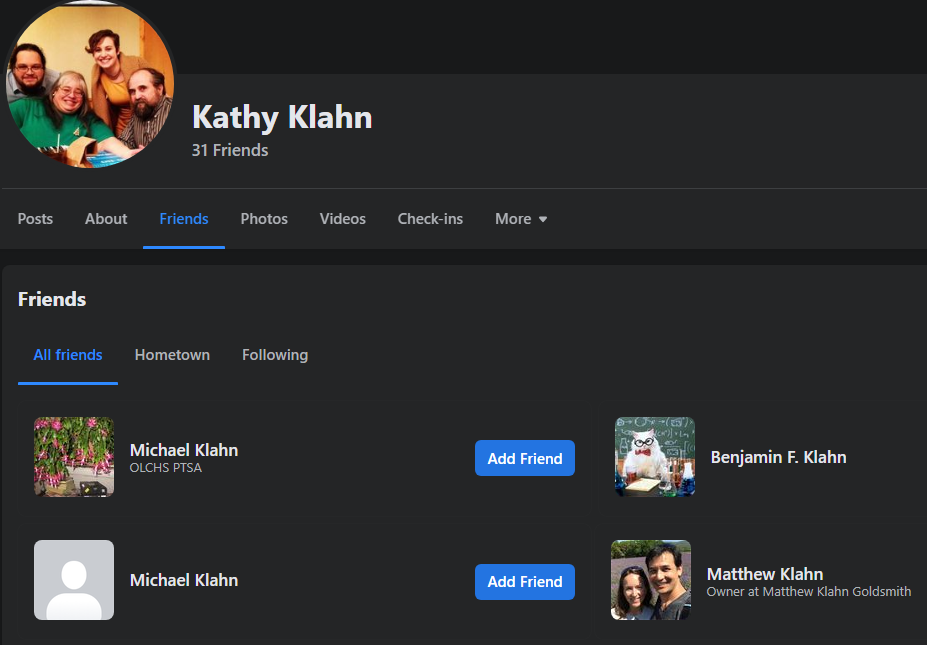The width and height of the screenshot is (927, 645).
Task: Go to the Photos tab
Action: pyautogui.click(x=264, y=219)
